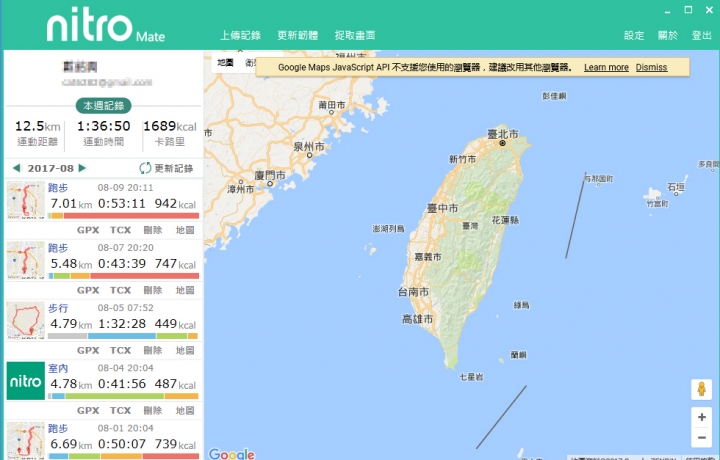The image size is (720, 460).
Task: Click heart-rate zone bar of 4.79 km walk
Action: coord(124,336)
